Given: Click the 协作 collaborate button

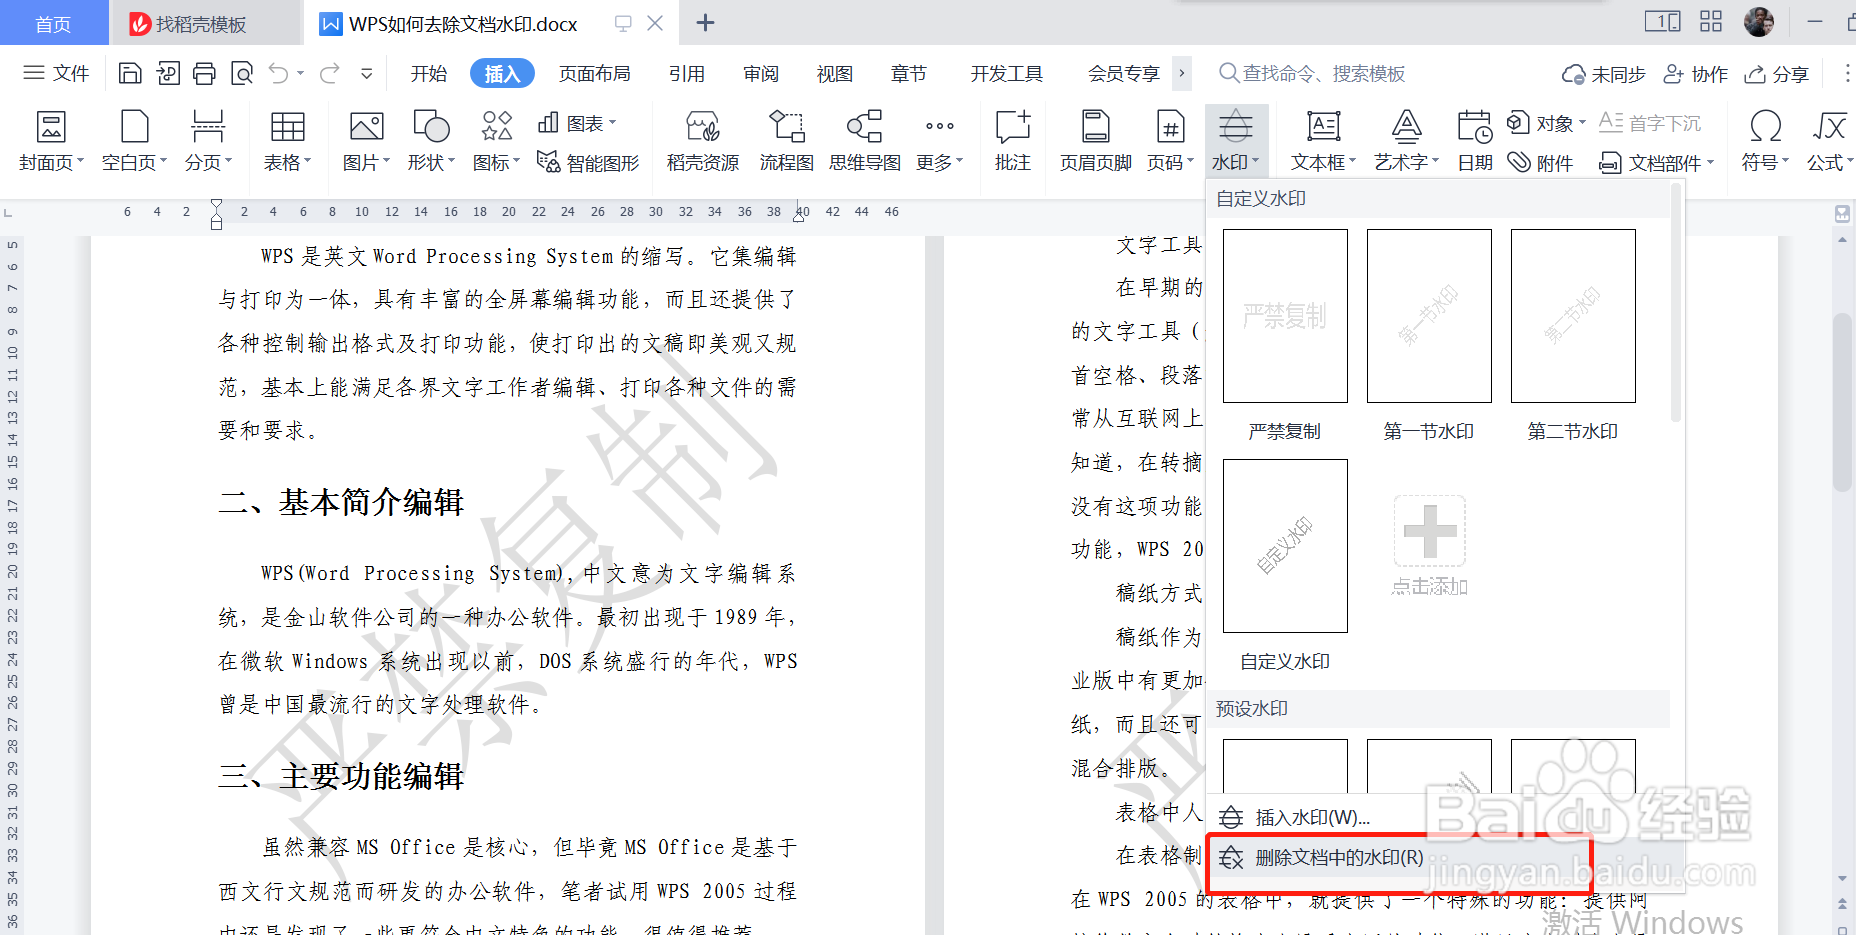Looking at the screenshot, I should [1695, 74].
